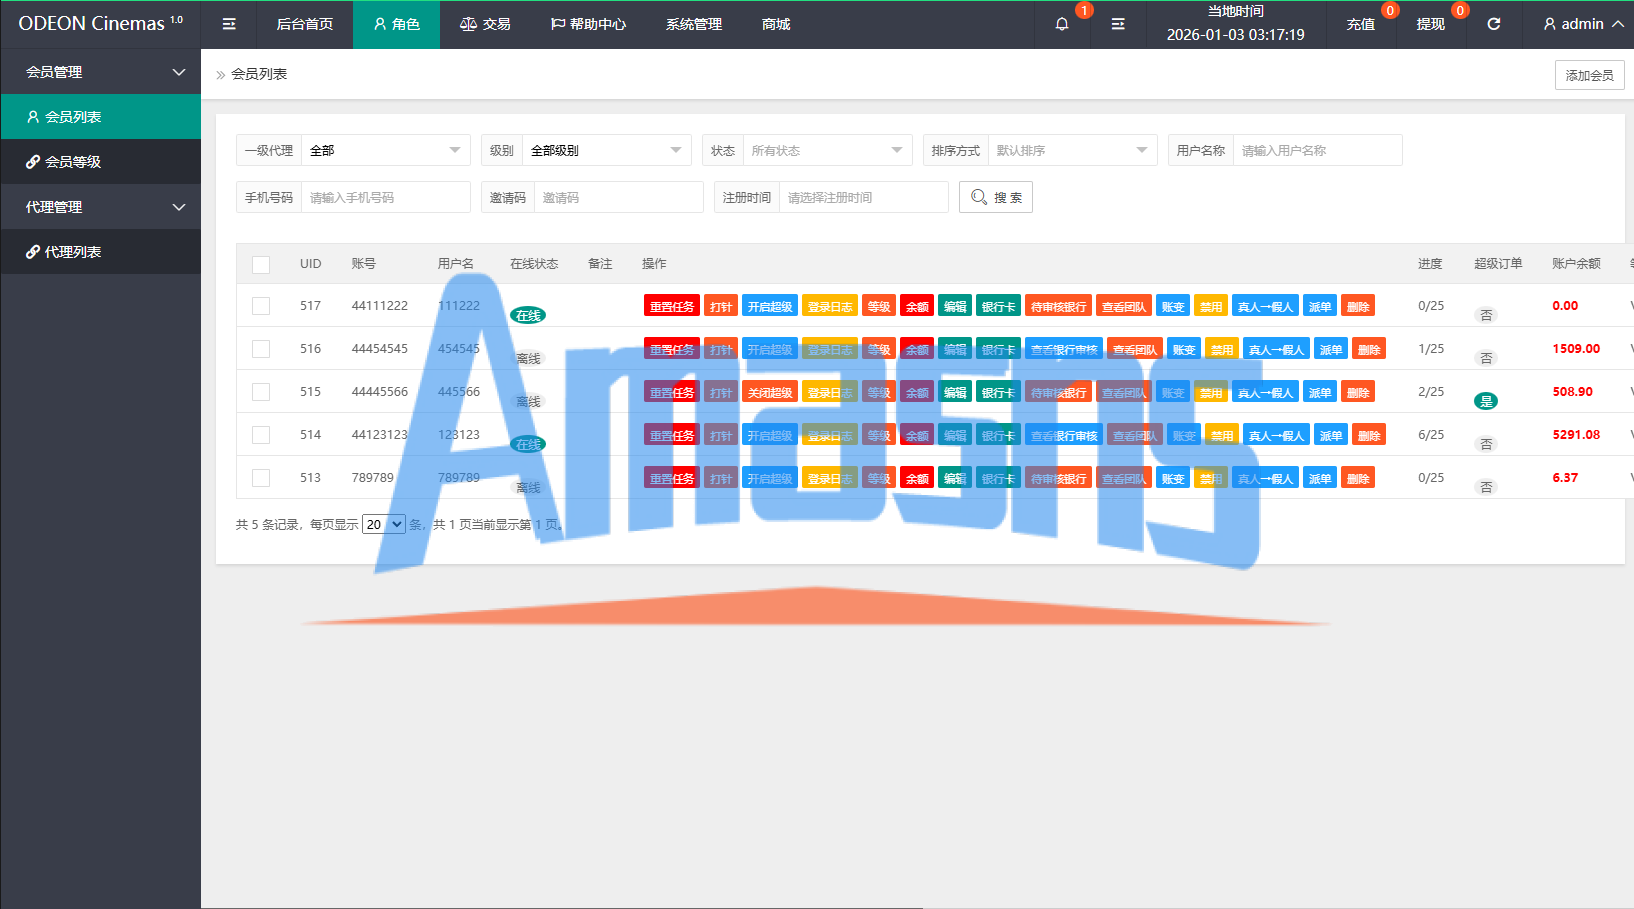Click the 搜索 search button
Screen dimensions: 1634x909
[996, 197]
